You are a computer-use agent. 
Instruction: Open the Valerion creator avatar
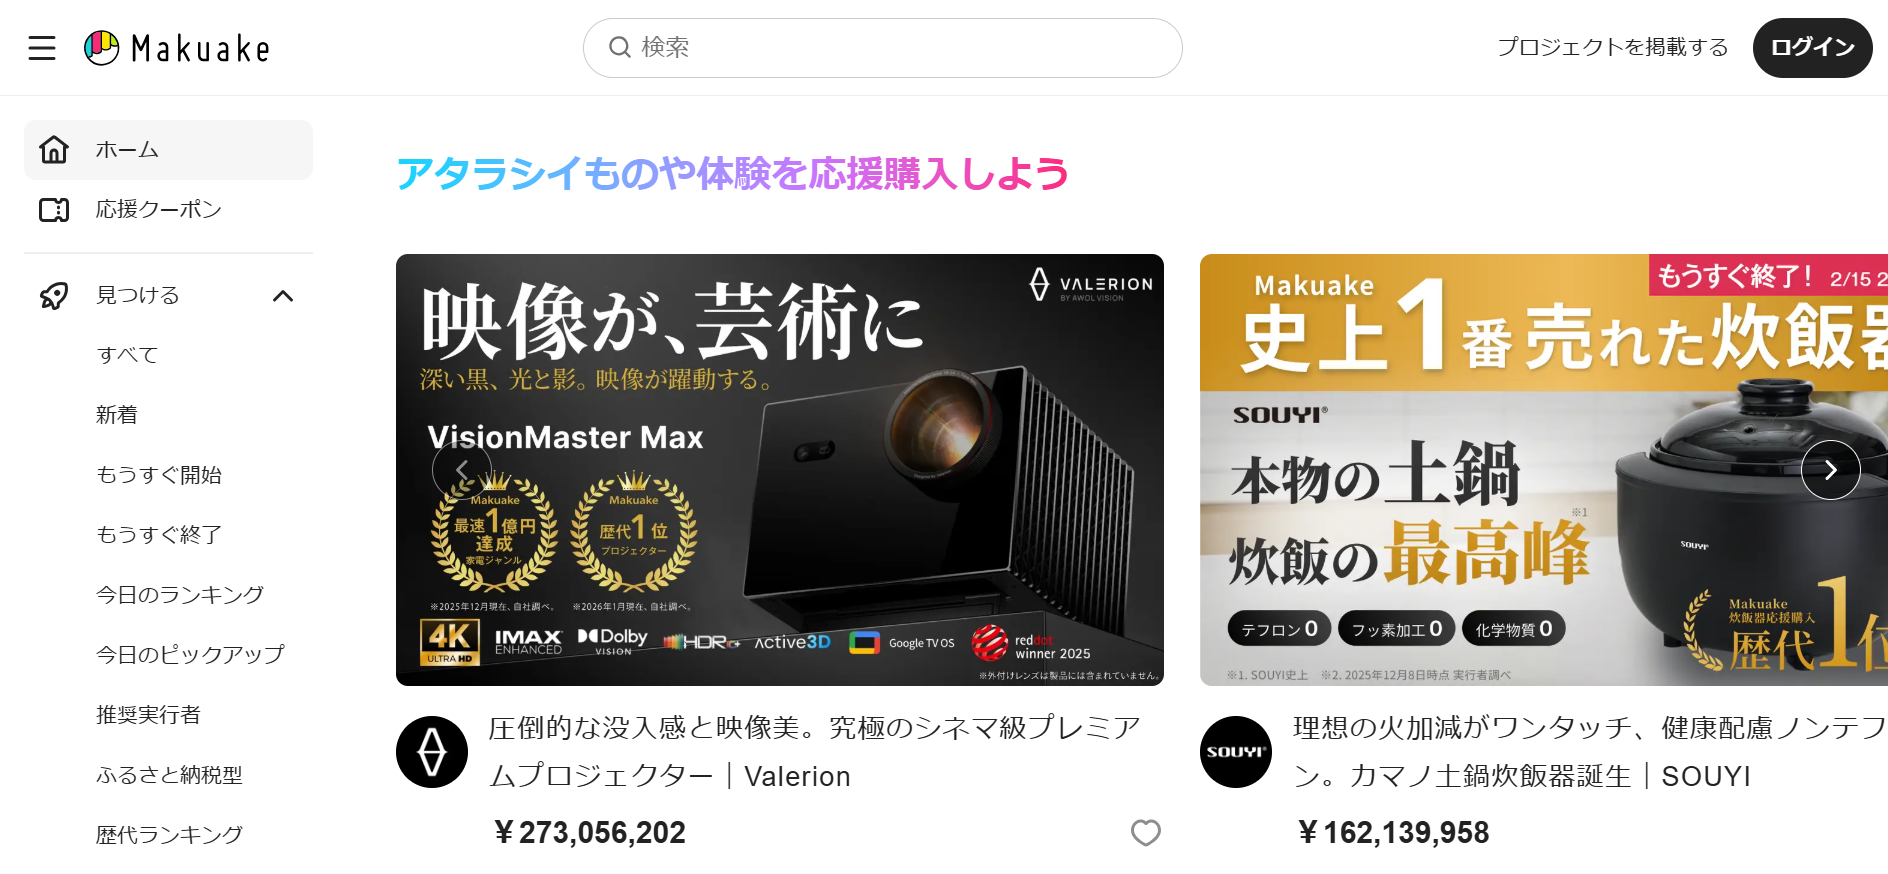(x=432, y=752)
